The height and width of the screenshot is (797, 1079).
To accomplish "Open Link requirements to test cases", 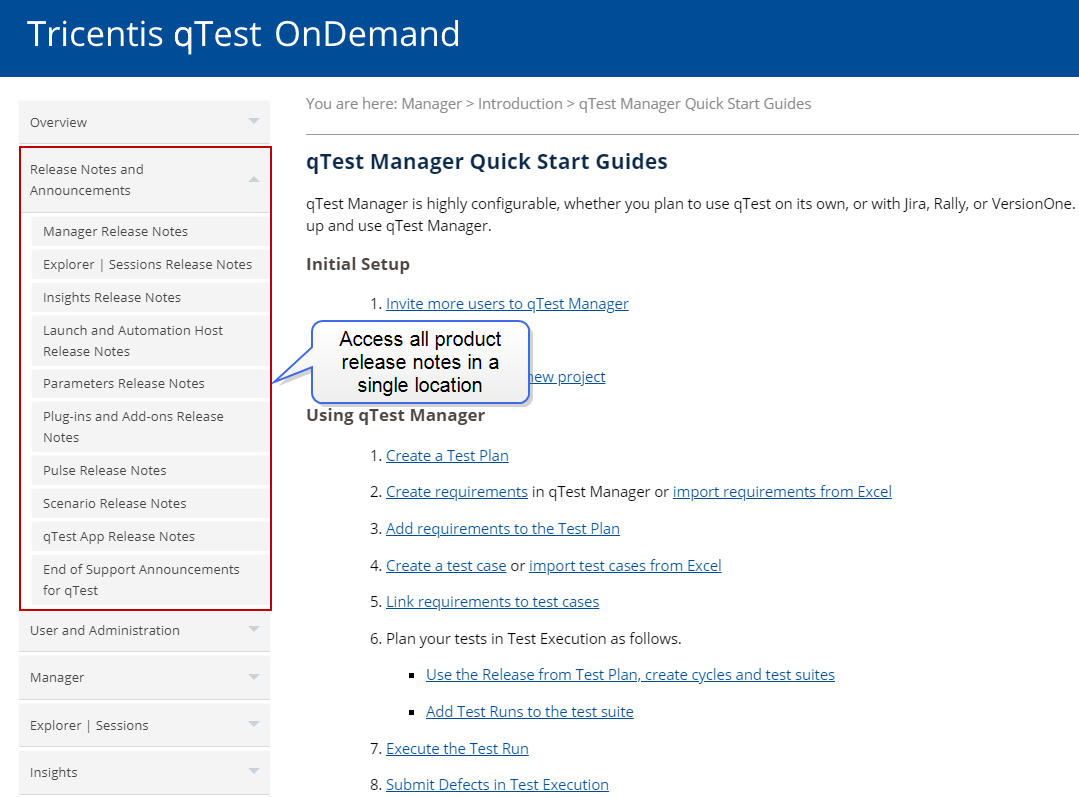I will pos(493,602).
